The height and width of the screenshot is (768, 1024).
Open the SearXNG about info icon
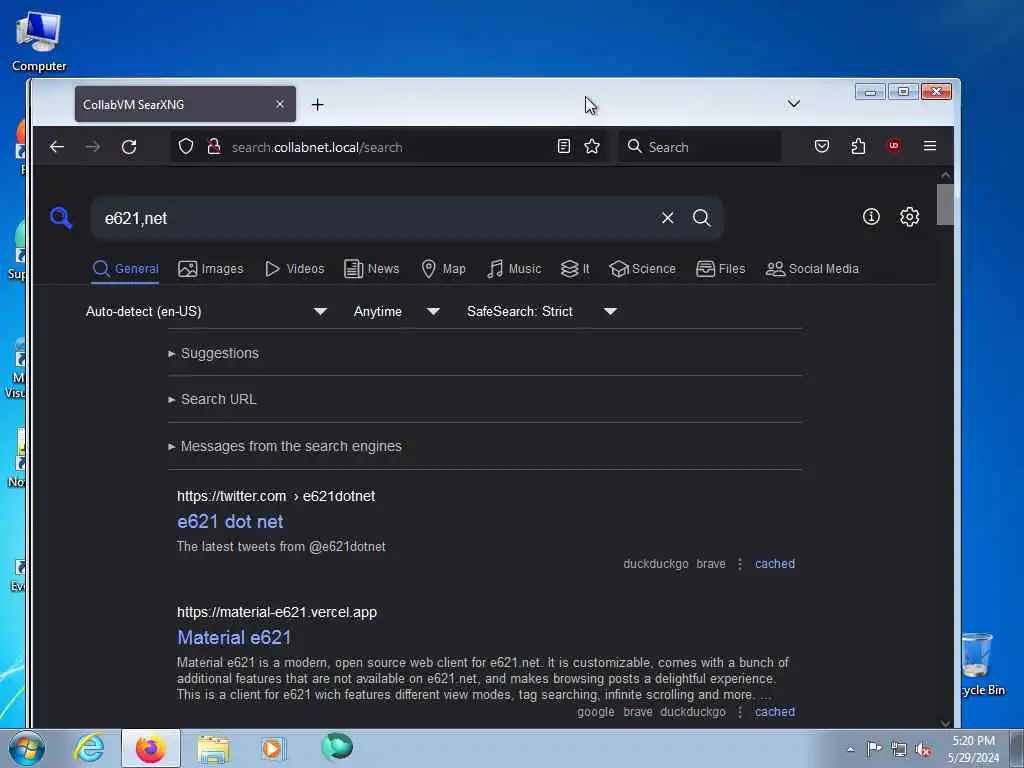tap(871, 217)
